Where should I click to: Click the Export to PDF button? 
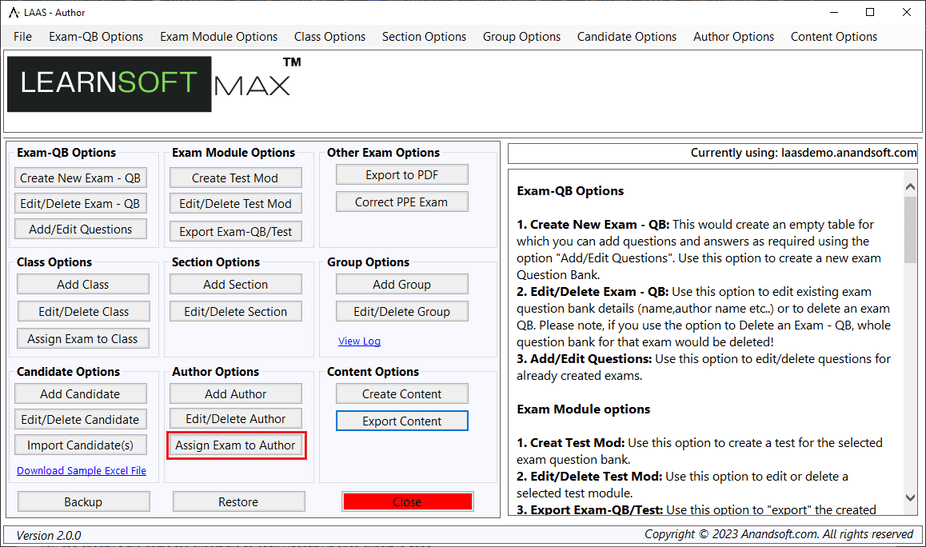(x=401, y=175)
